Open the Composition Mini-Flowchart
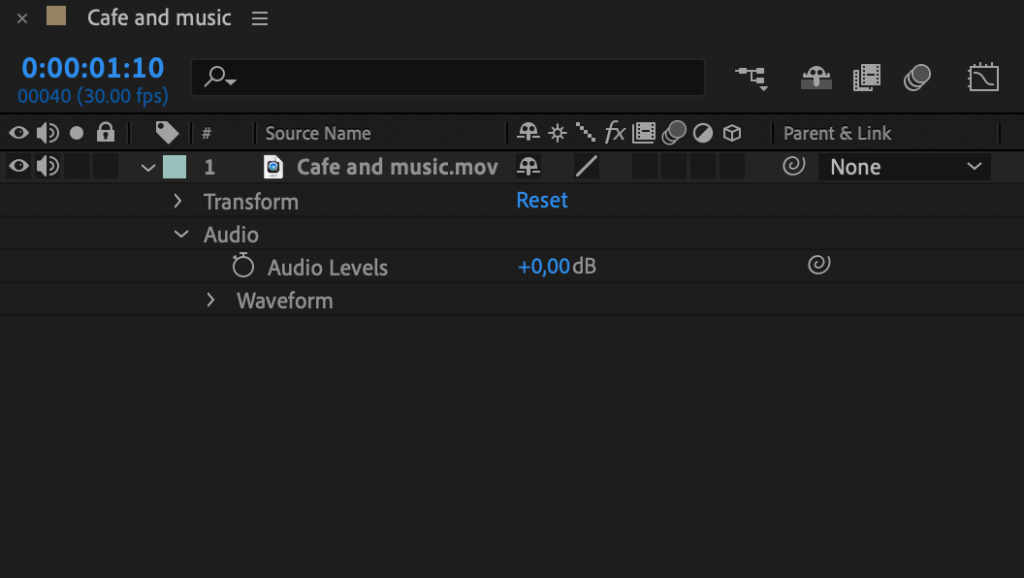 751,76
